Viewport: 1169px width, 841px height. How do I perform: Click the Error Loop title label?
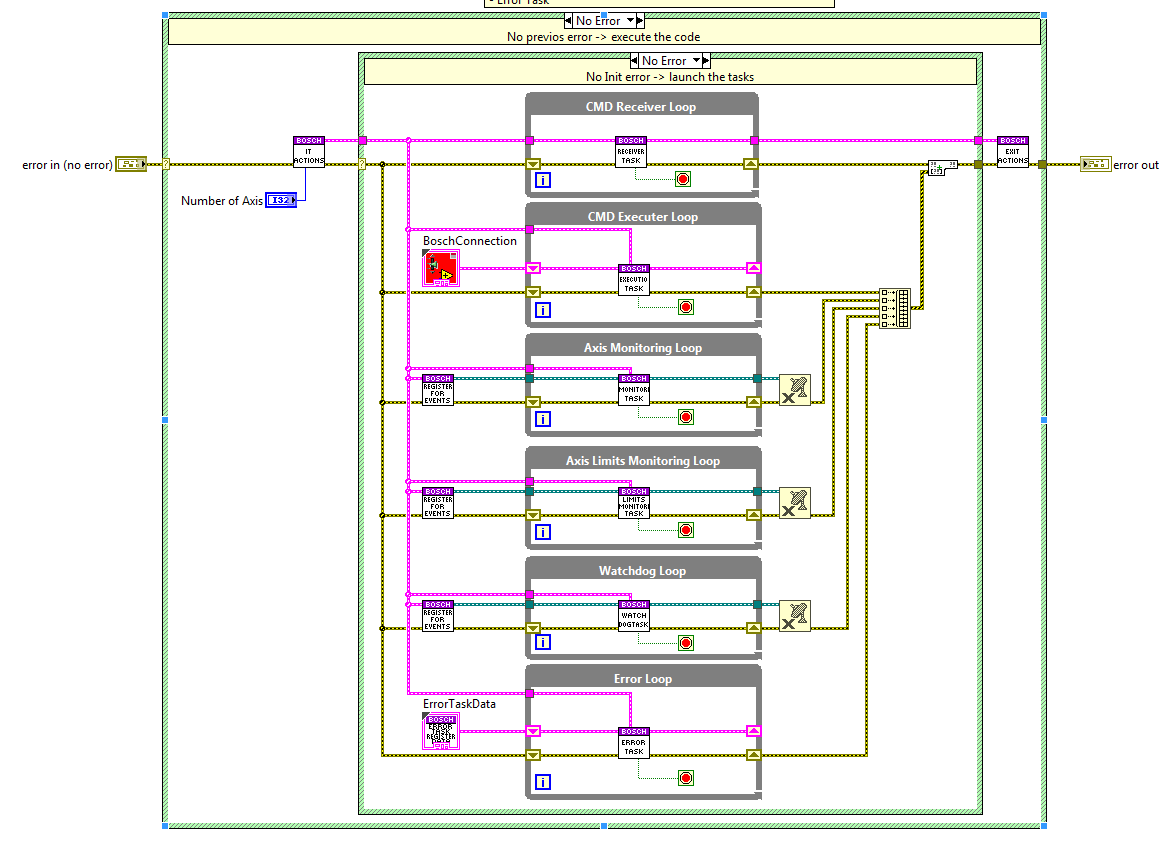(643, 679)
